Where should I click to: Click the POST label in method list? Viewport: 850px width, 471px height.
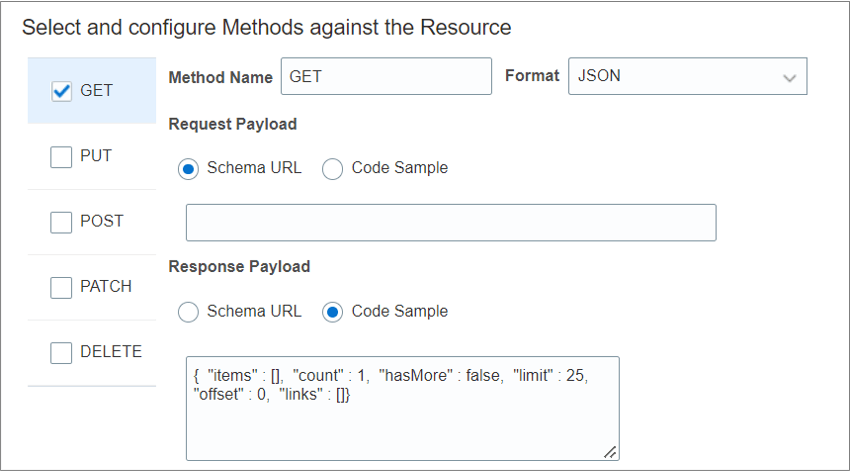pyautogui.click(x=102, y=222)
